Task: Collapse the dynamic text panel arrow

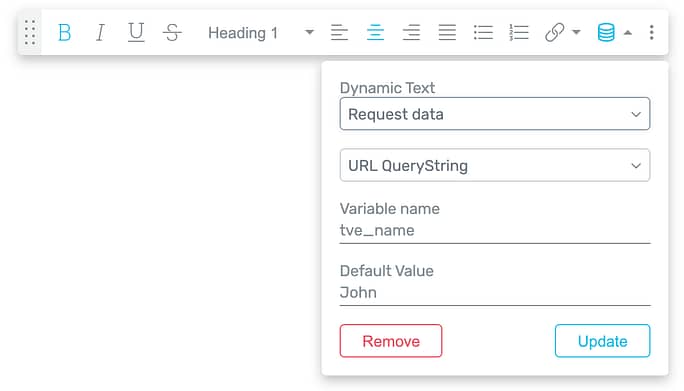Action: point(628,32)
